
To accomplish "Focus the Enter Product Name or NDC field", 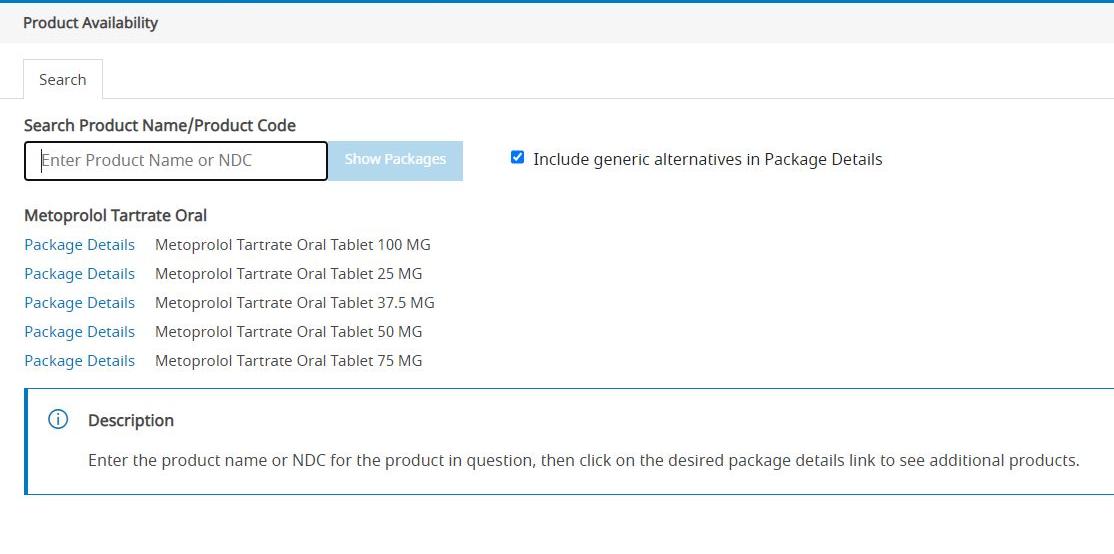I will 176,161.
